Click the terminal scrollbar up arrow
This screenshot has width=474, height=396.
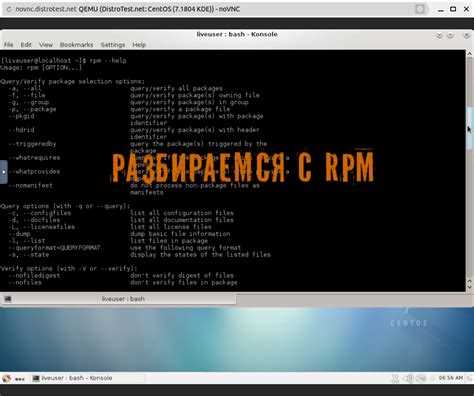(x=469, y=54)
